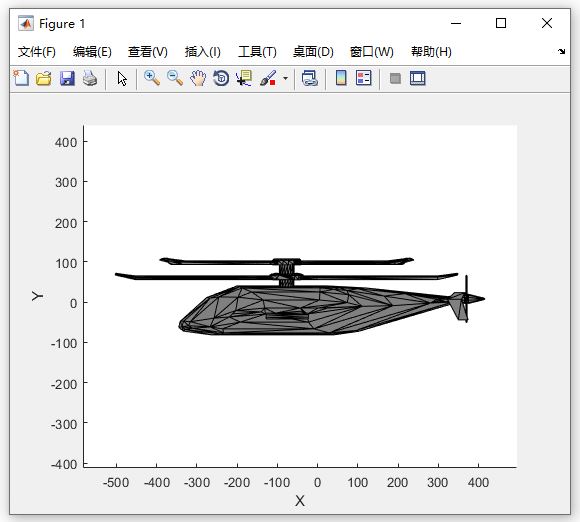
Task: Click the Brush data tool
Action: click(x=268, y=78)
